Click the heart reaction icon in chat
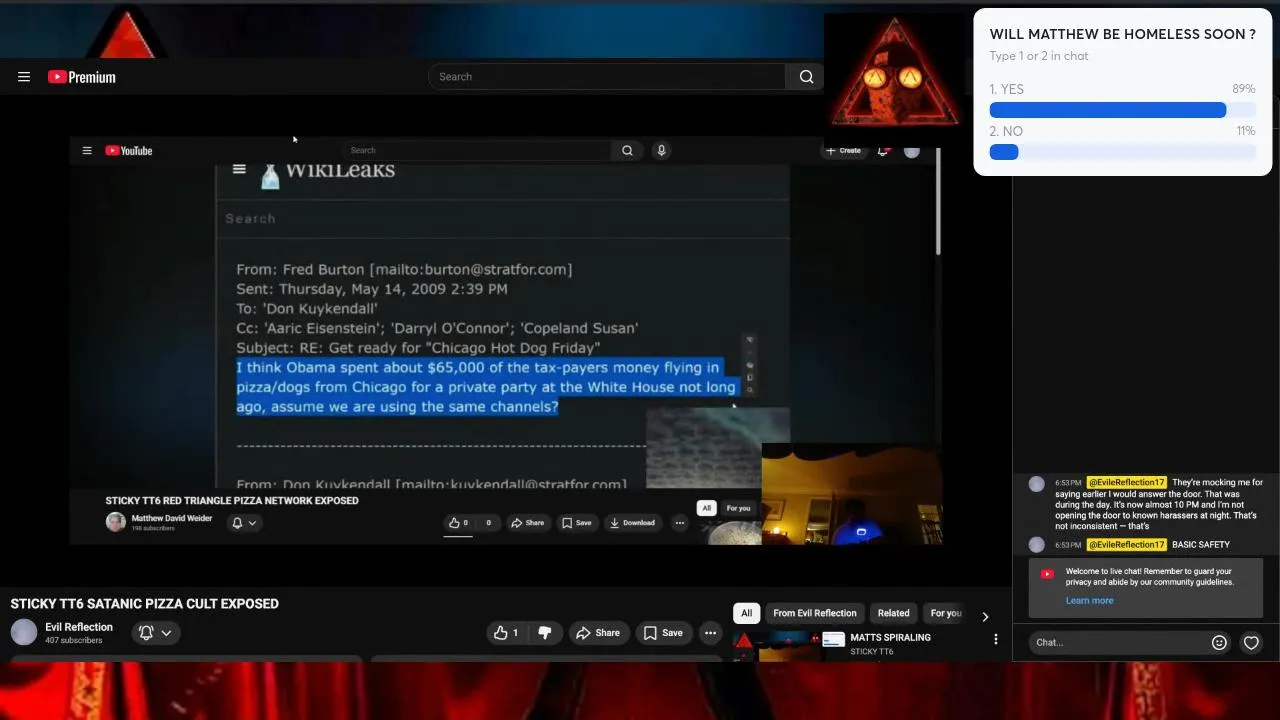The height and width of the screenshot is (720, 1280). [x=1251, y=643]
